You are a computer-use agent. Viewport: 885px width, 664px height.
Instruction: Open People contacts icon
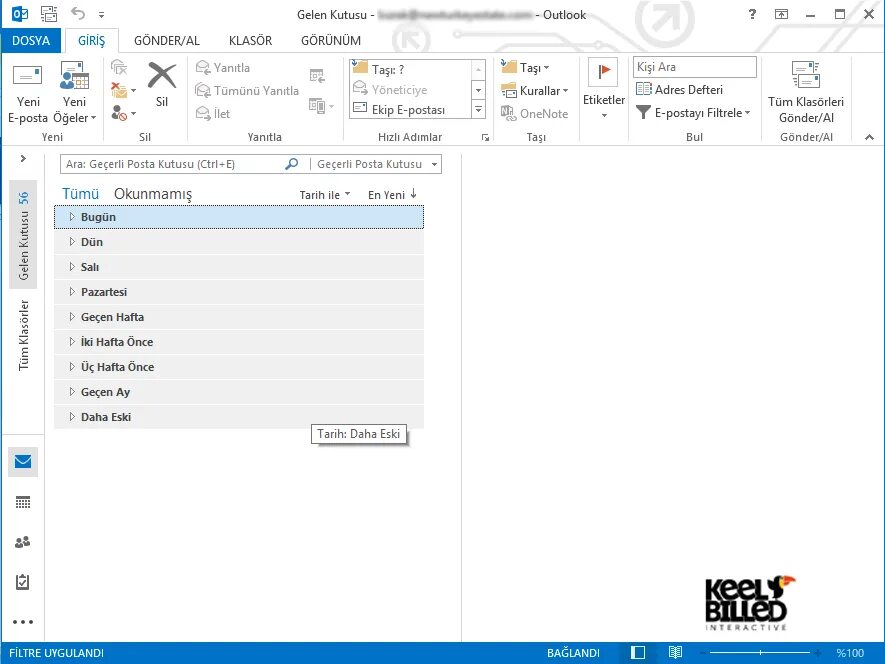23,542
